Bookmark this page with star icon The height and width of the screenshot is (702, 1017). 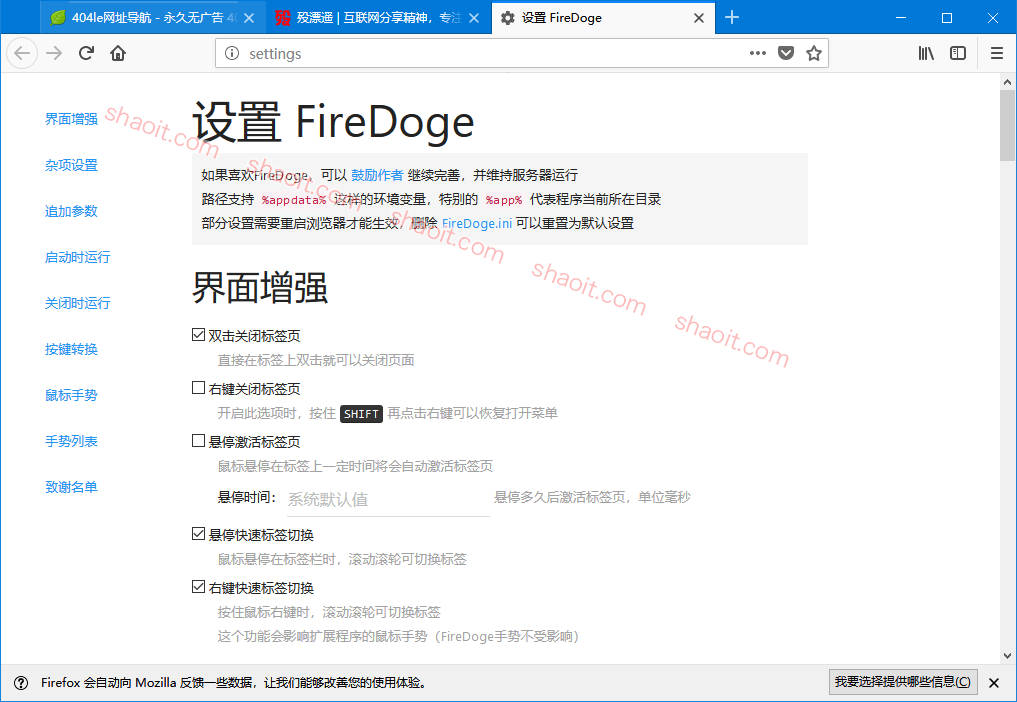pos(814,53)
